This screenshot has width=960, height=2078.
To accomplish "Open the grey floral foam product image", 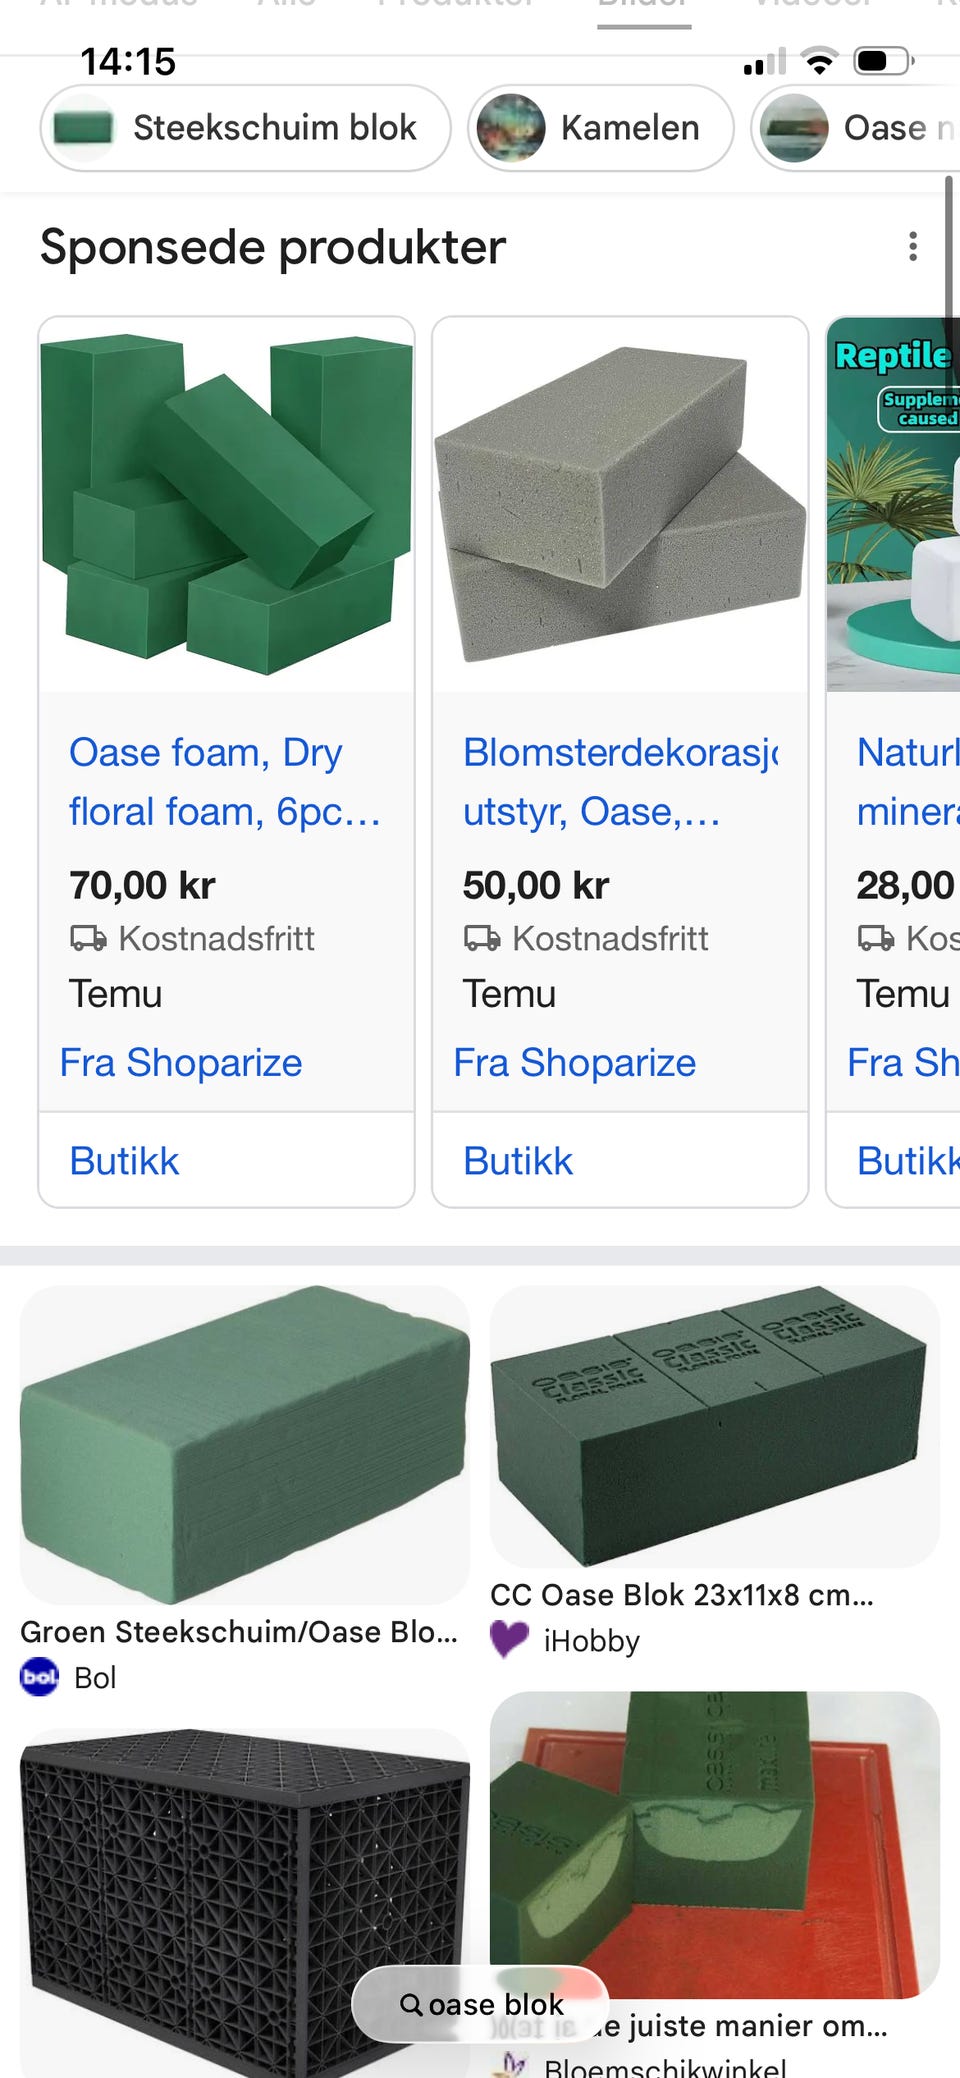I will point(620,505).
